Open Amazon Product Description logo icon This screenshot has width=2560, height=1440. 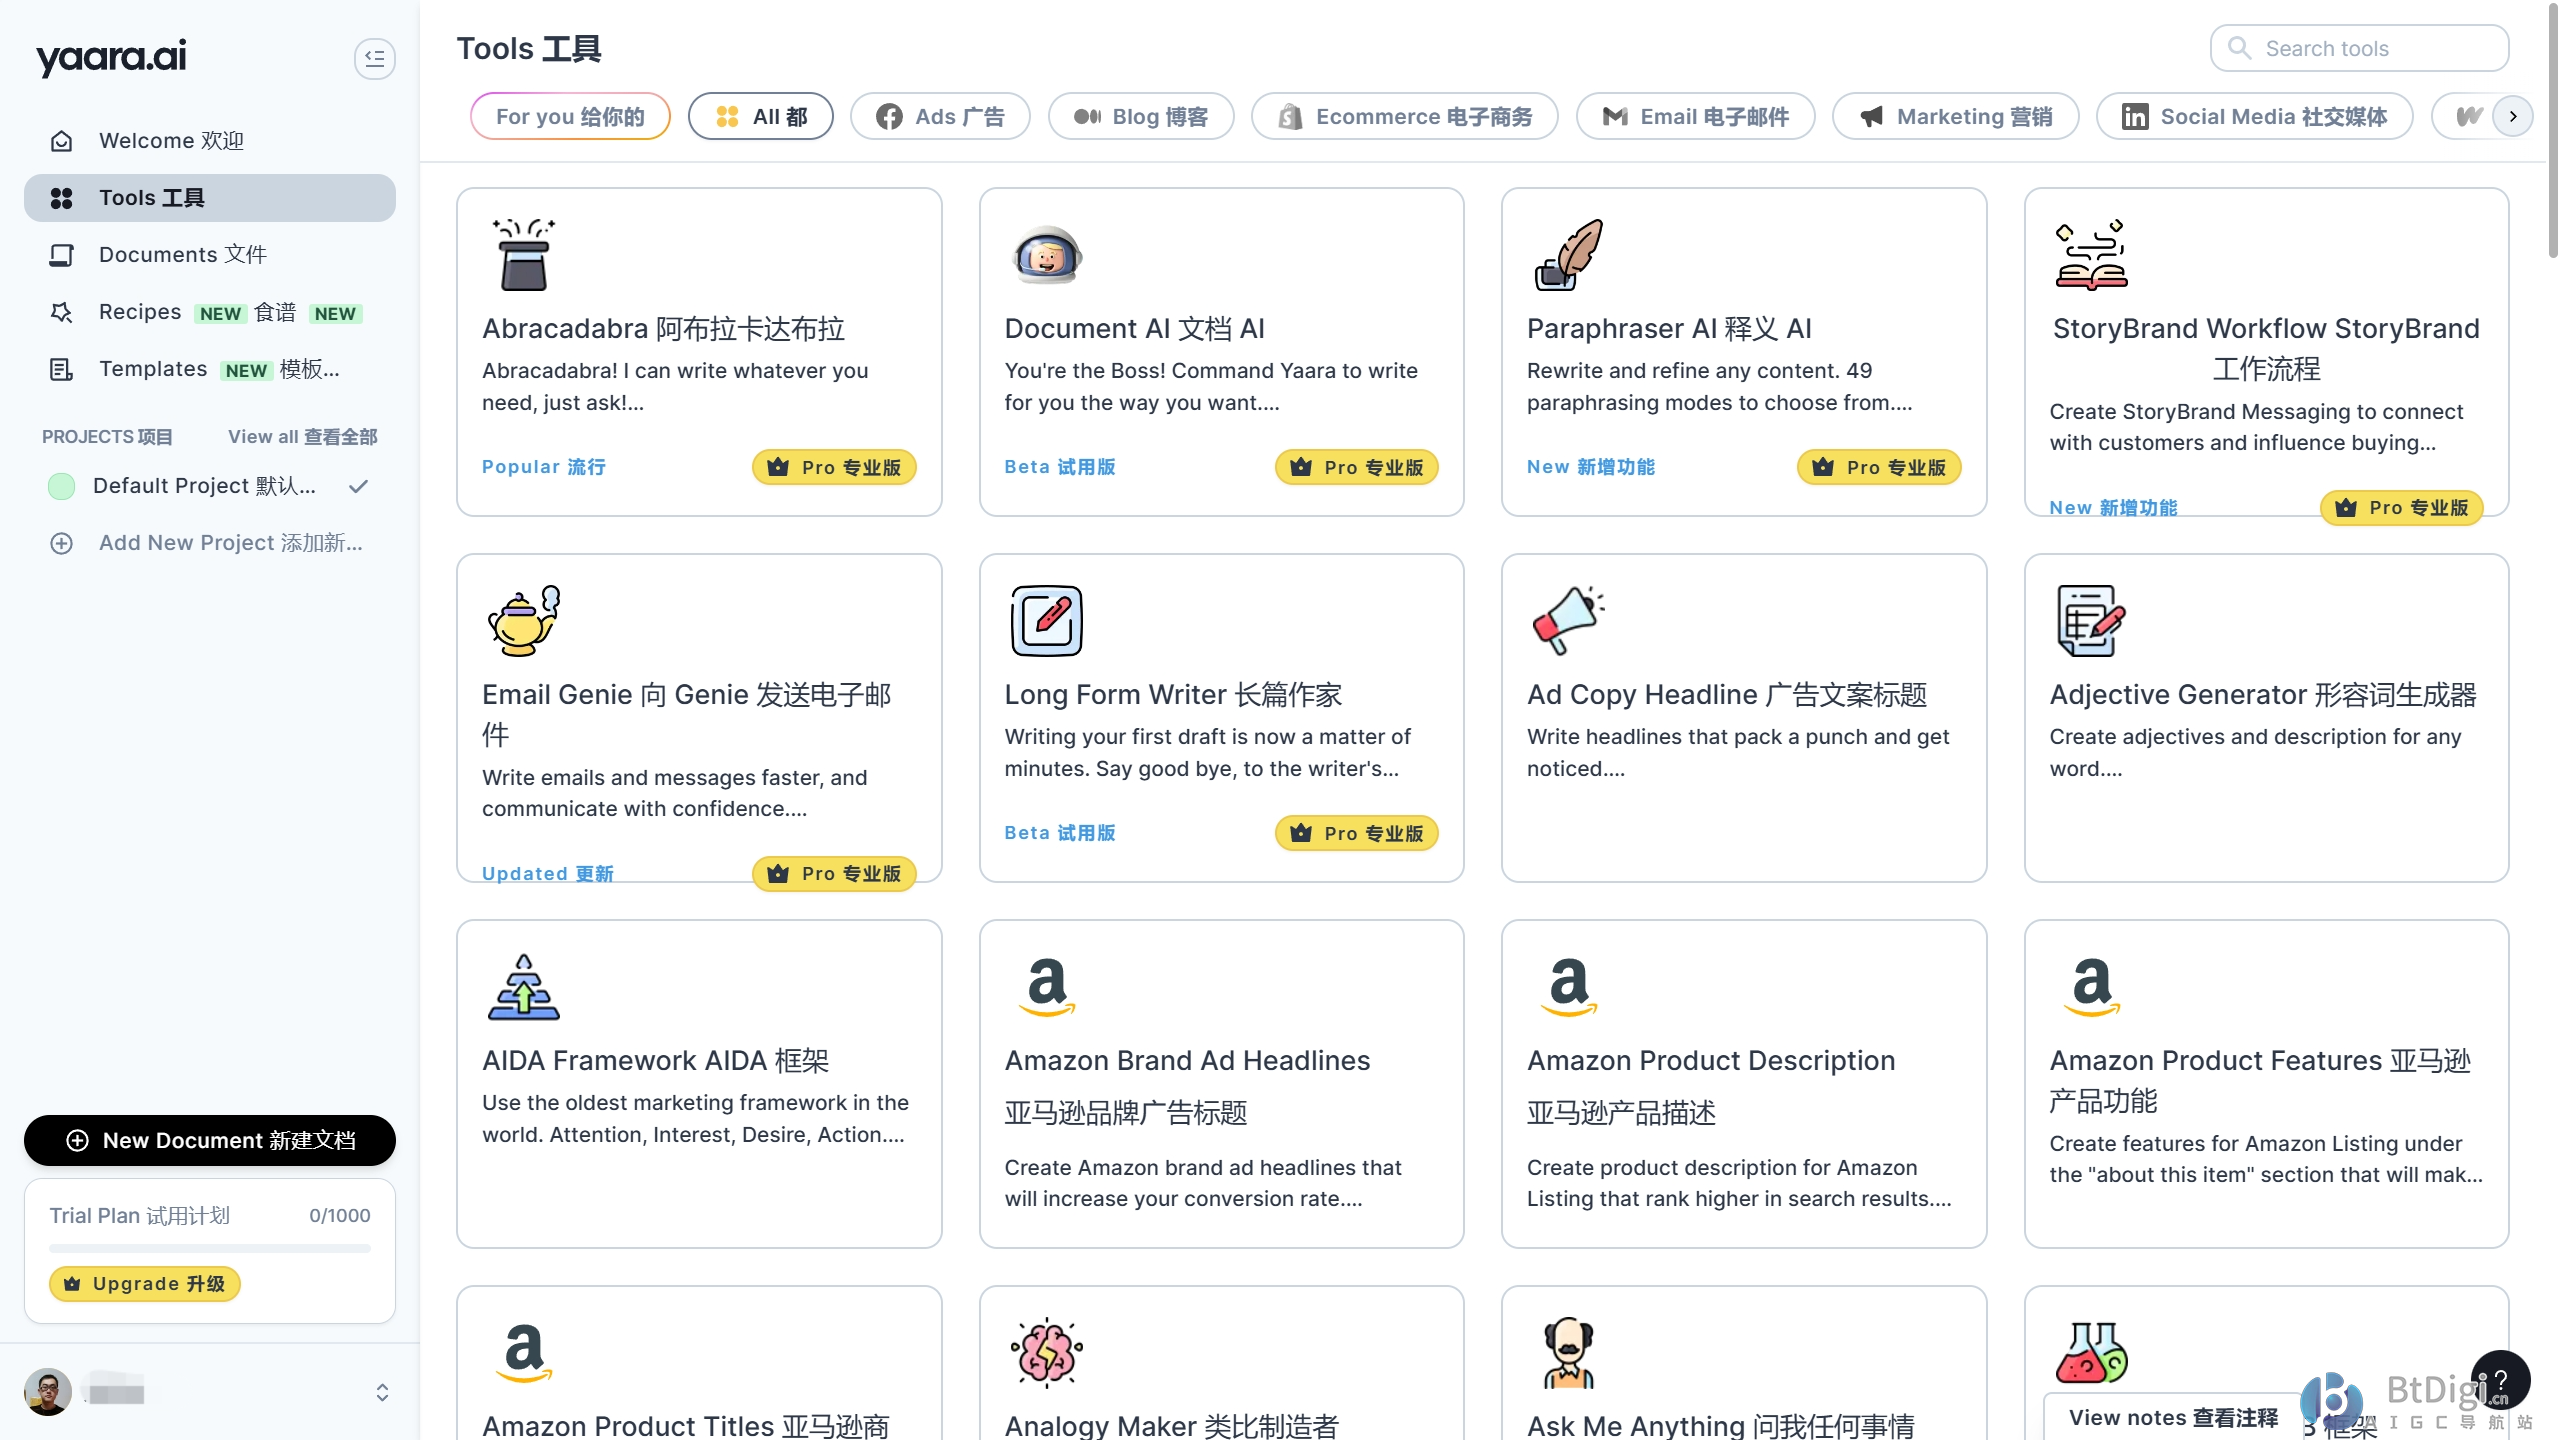pos(1569,986)
